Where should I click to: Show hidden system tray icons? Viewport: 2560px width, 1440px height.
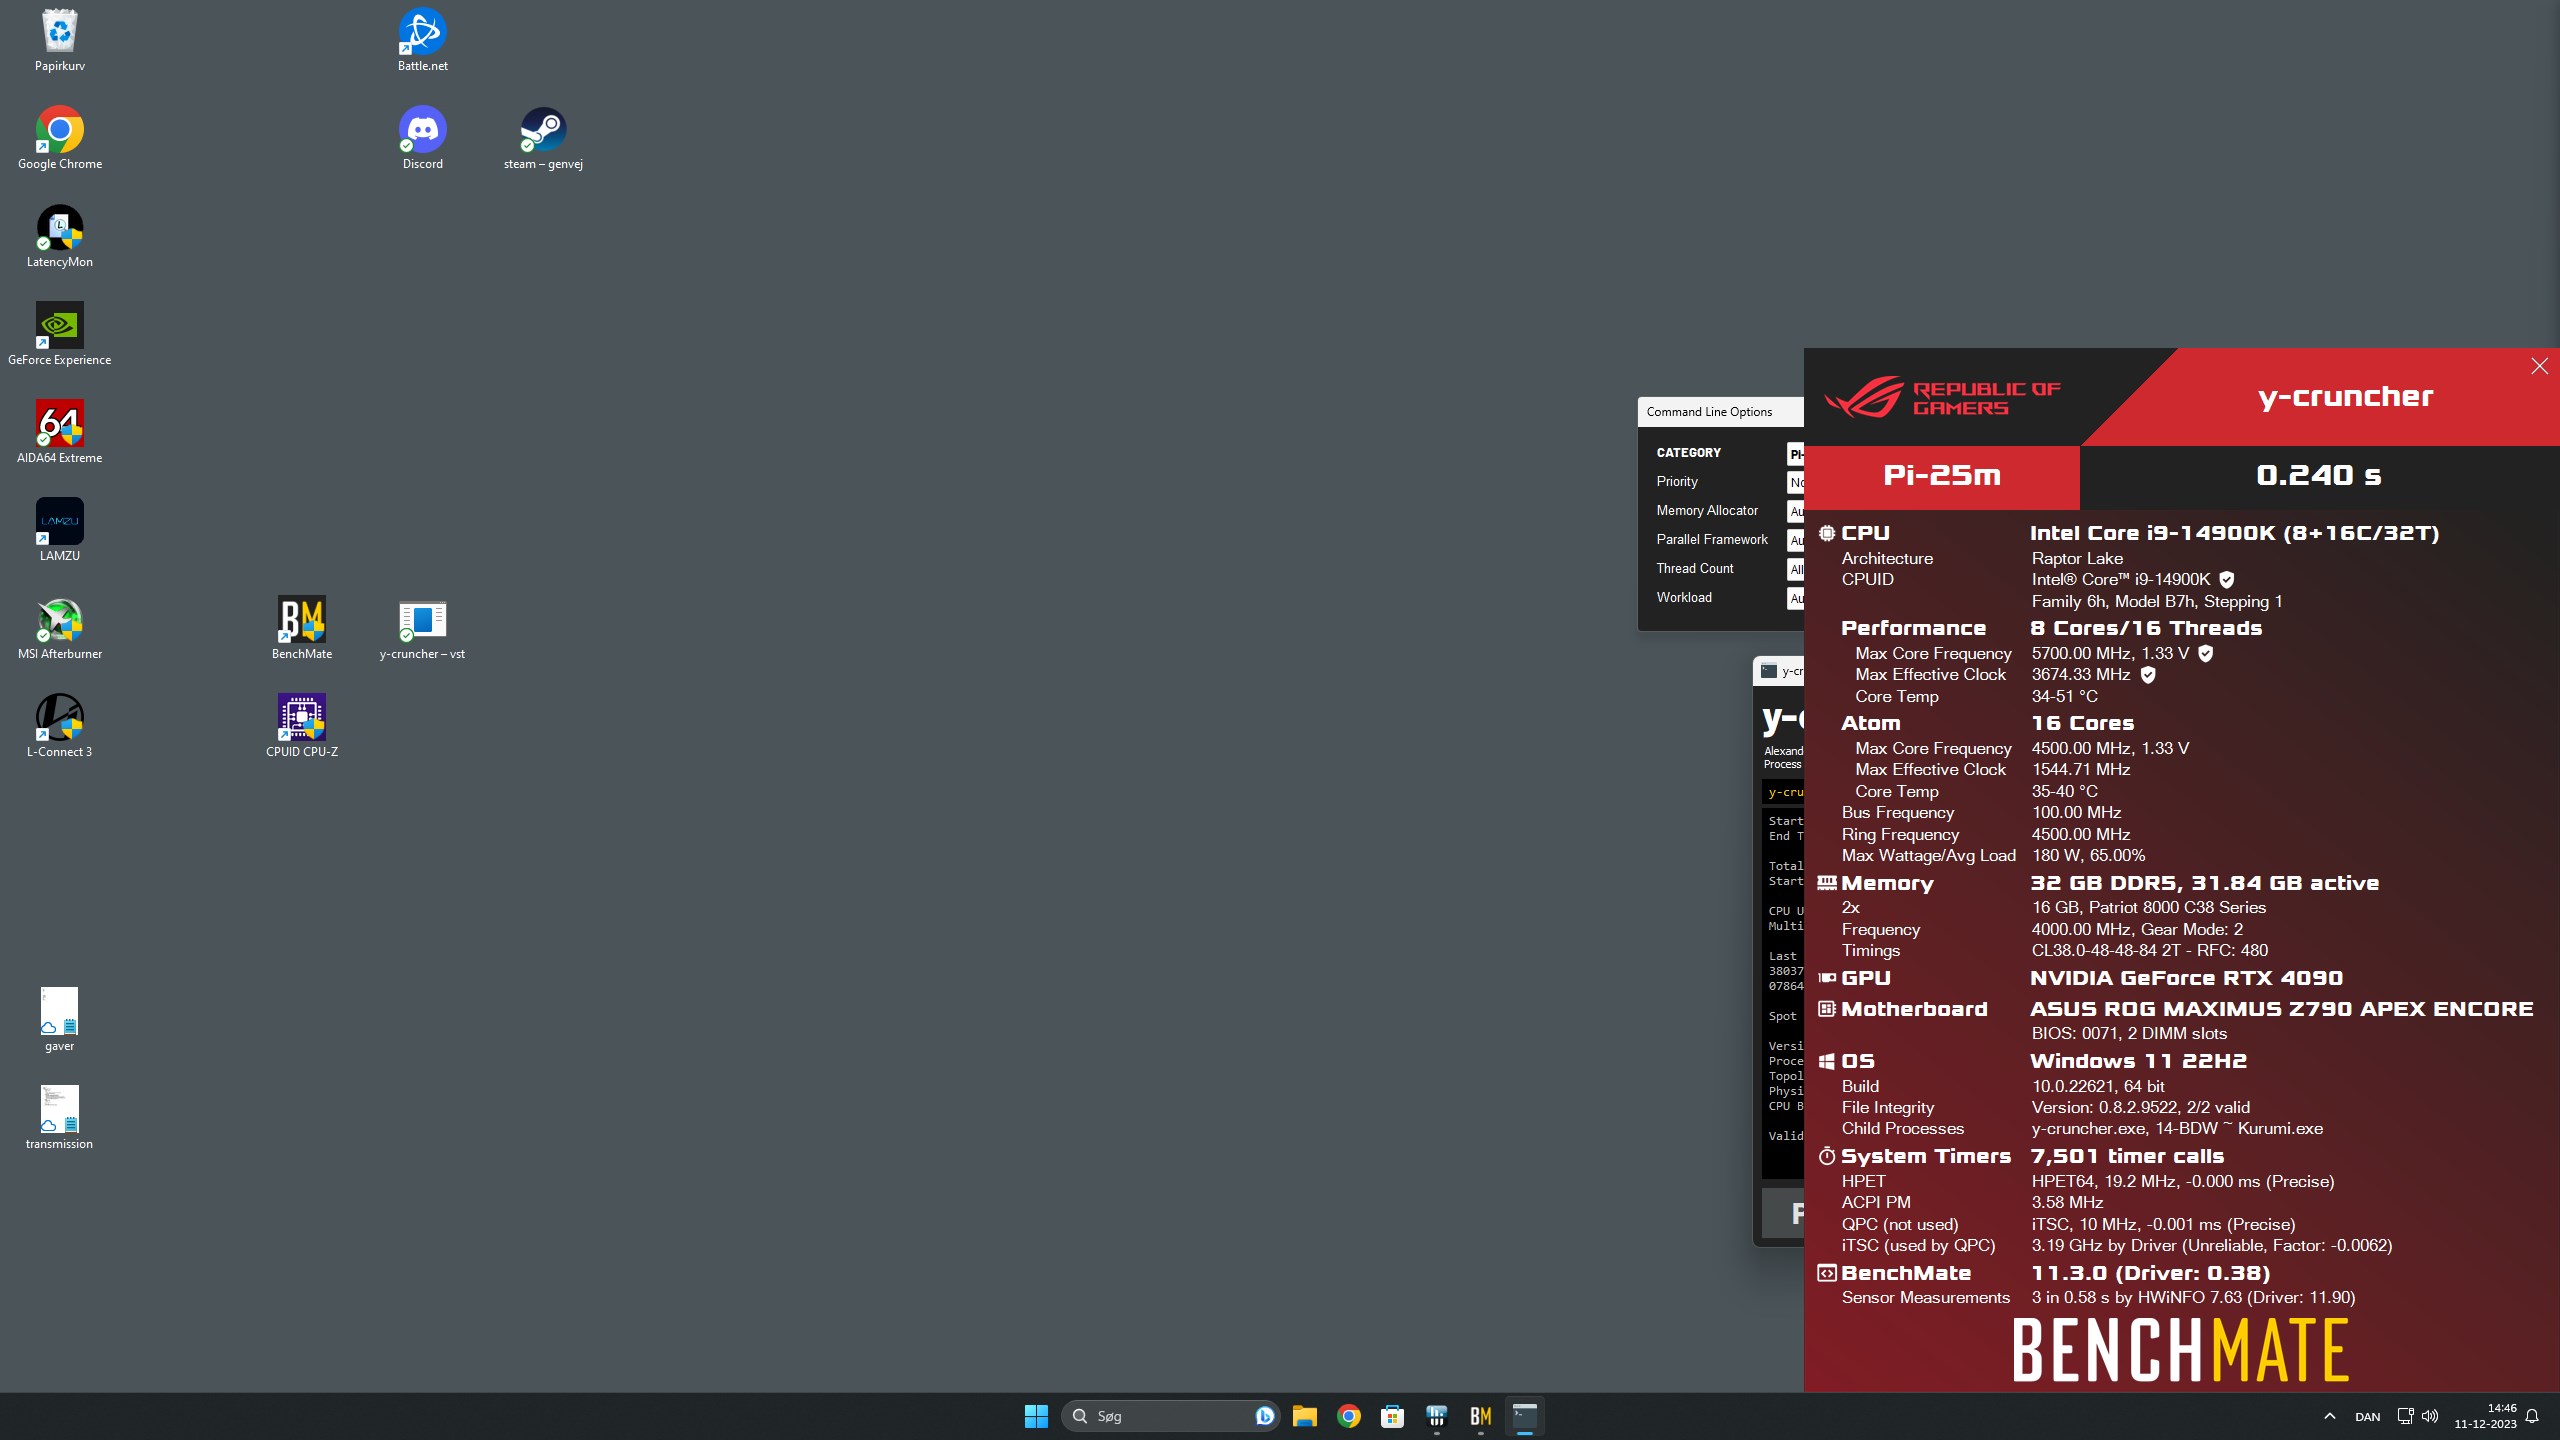2329,1416
